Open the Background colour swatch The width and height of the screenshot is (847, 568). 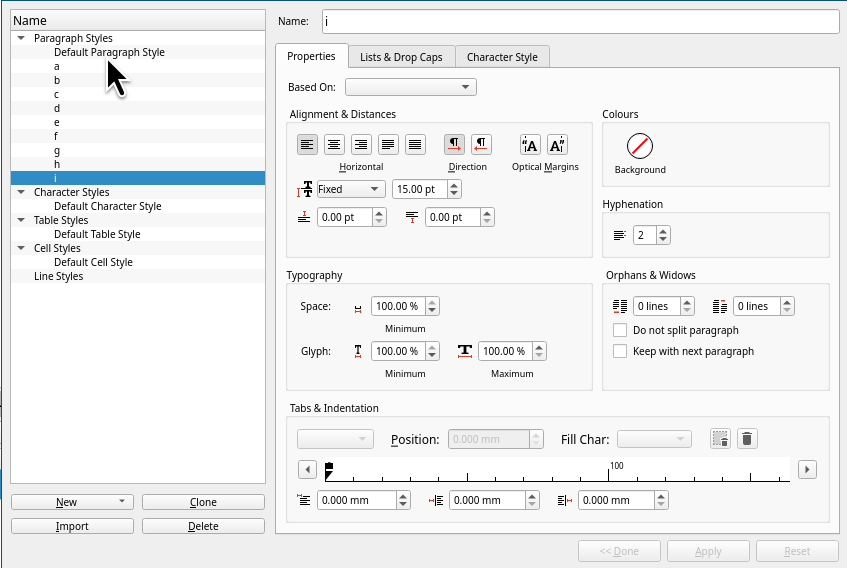pos(640,147)
